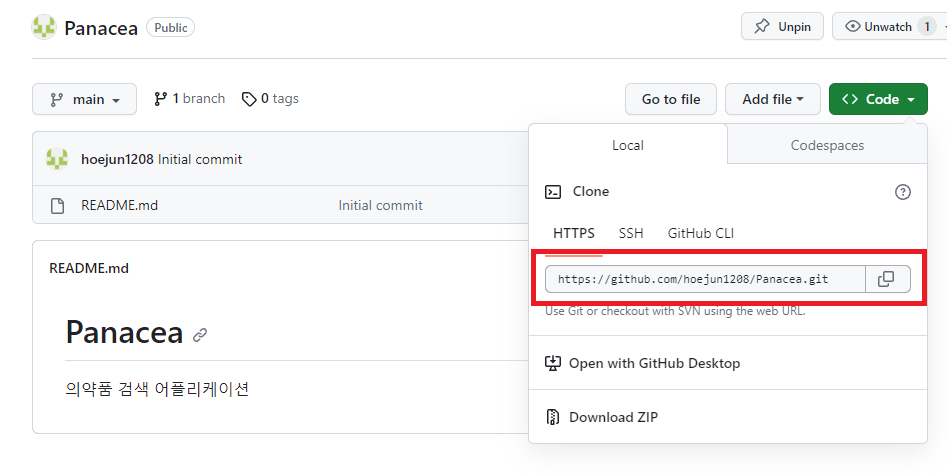
Task: Expand the Add file dropdown
Action: (772, 99)
